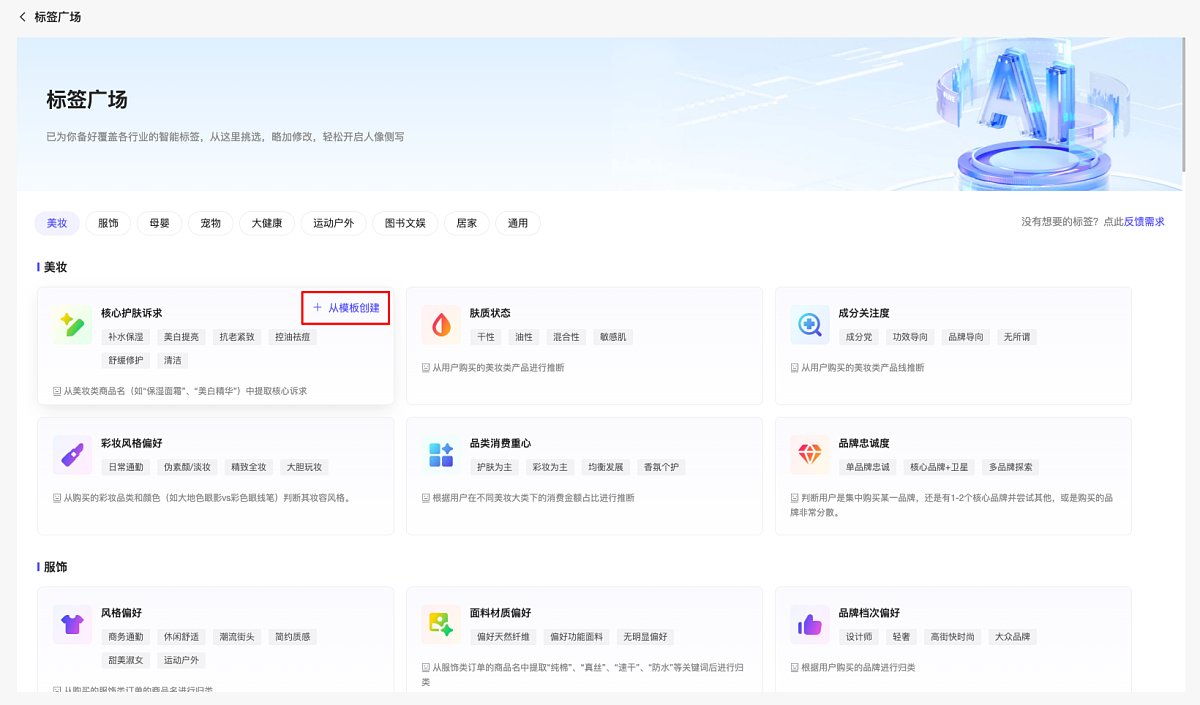The width and height of the screenshot is (1200, 705).
Task: Click the document icon in 彩妆风格偏好 description
Action: click(57, 497)
